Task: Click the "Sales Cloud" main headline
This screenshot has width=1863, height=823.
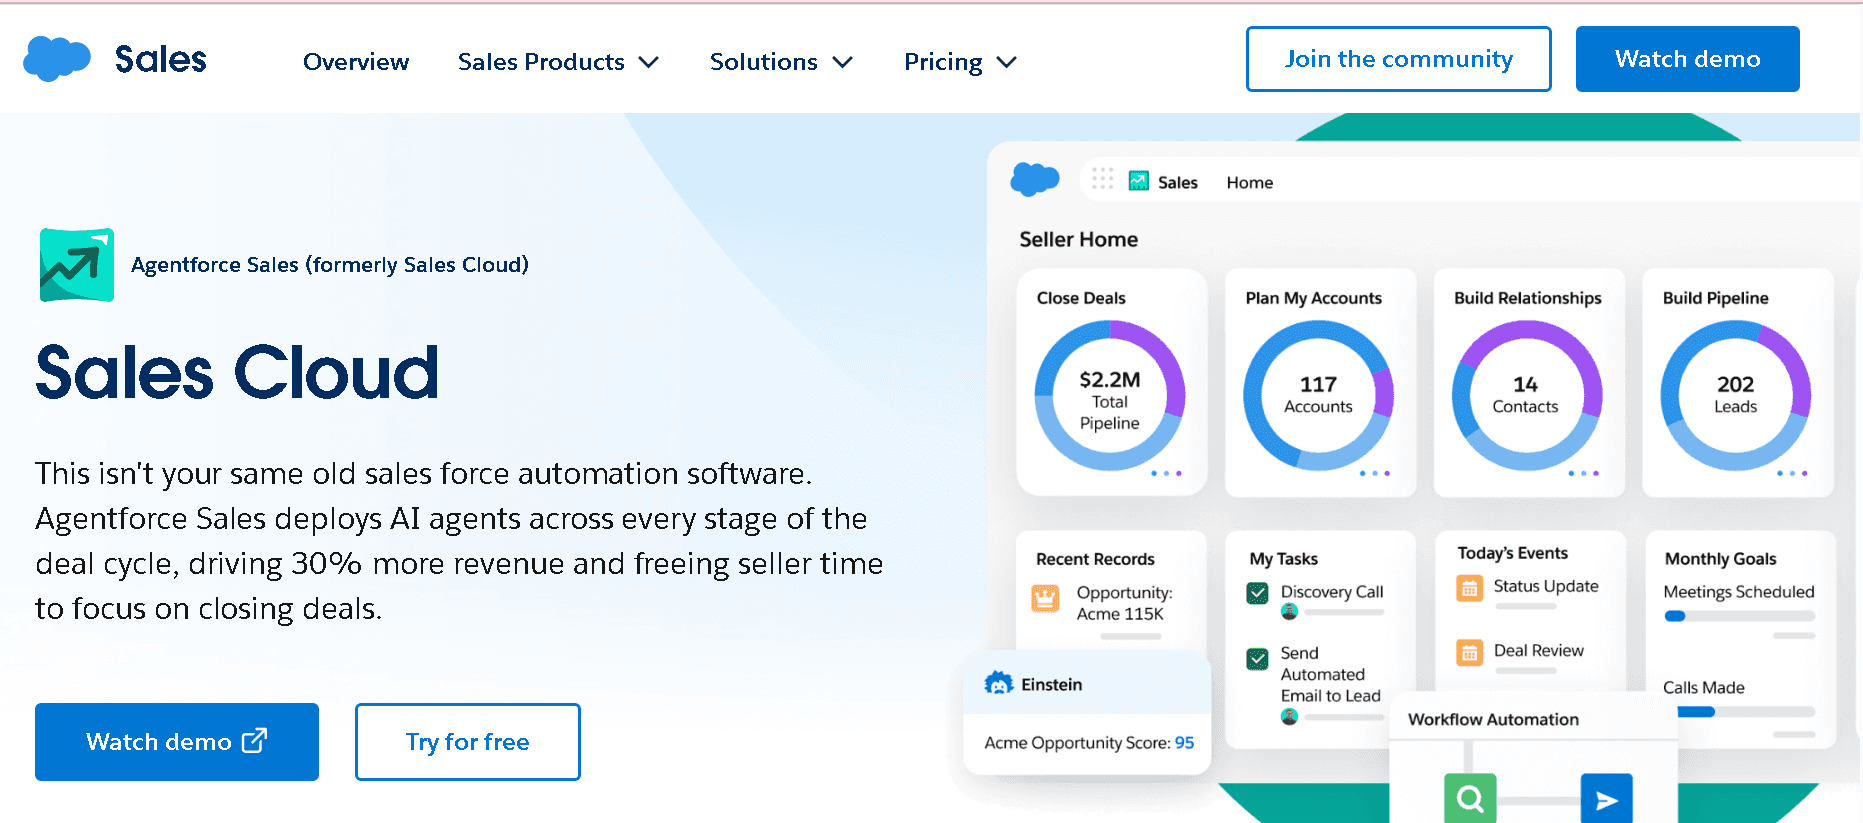Action: pos(238,372)
